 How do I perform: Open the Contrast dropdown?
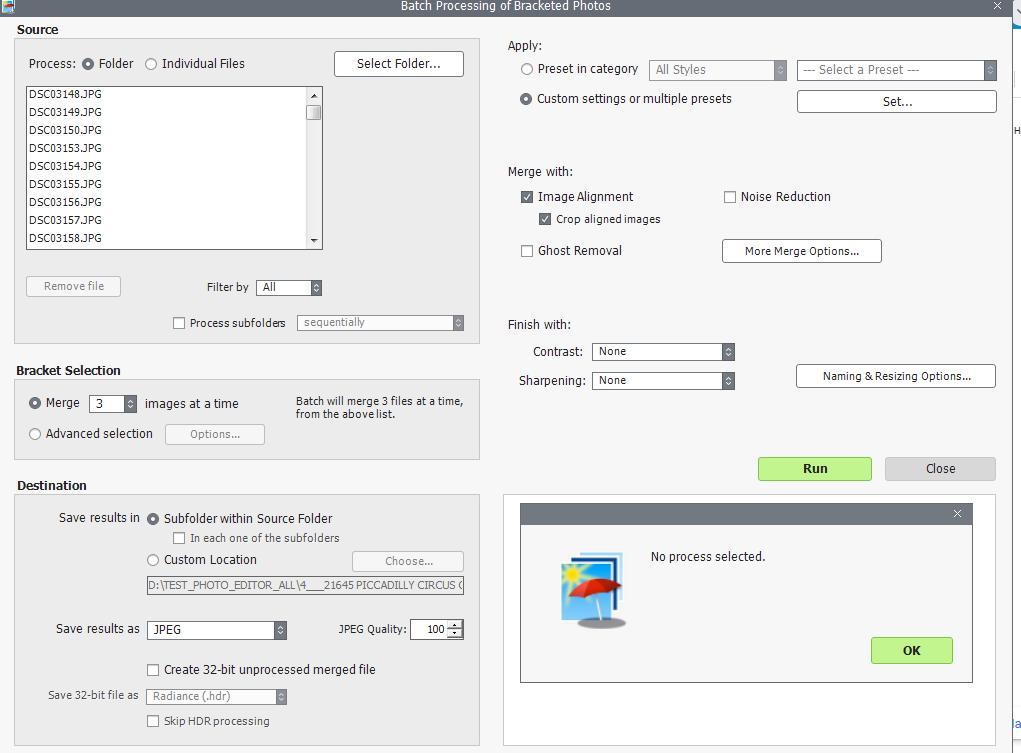(x=663, y=352)
